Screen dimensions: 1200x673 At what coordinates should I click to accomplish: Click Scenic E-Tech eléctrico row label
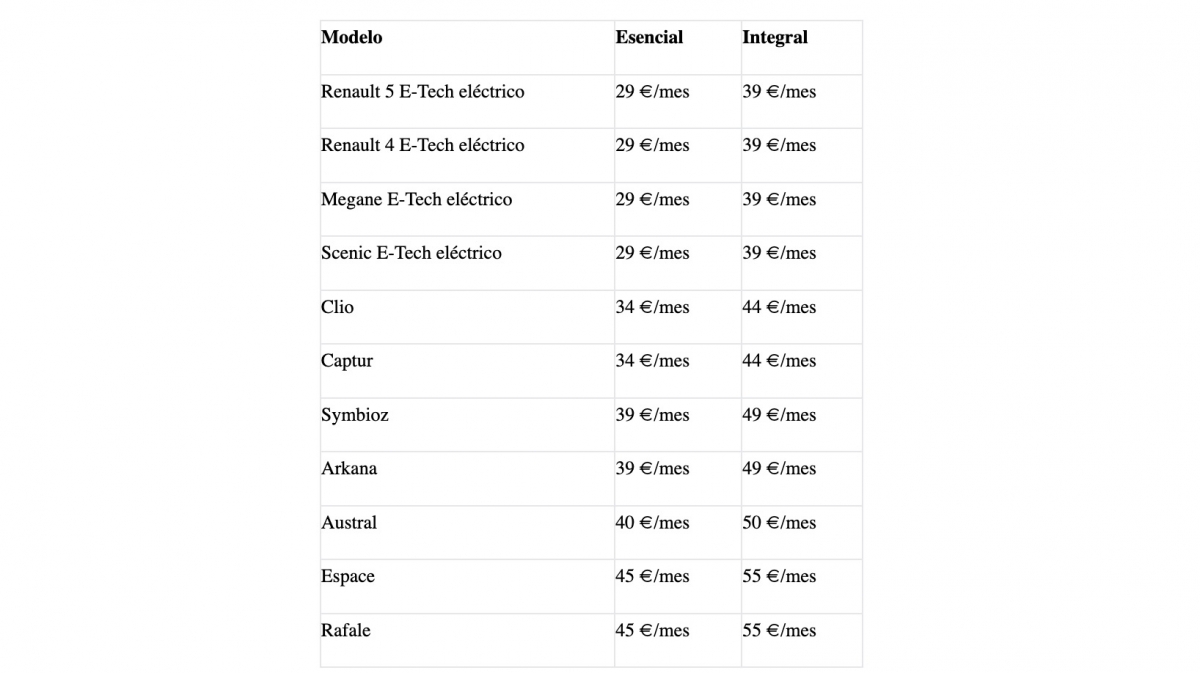[x=411, y=253]
